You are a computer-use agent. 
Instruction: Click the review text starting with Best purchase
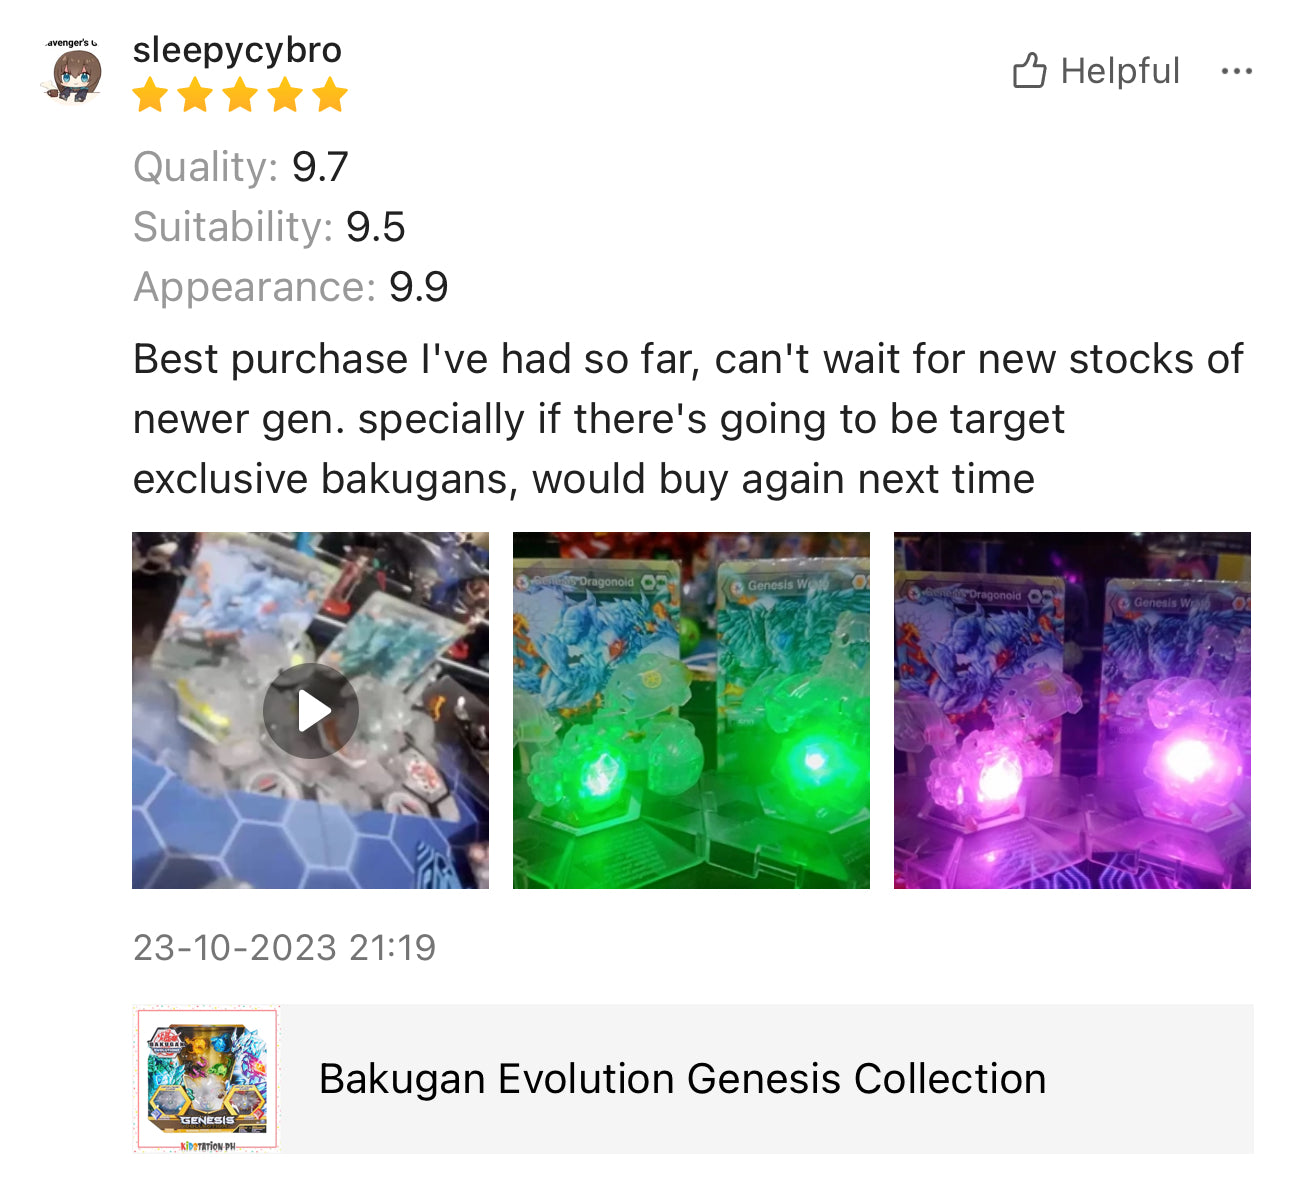click(688, 419)
